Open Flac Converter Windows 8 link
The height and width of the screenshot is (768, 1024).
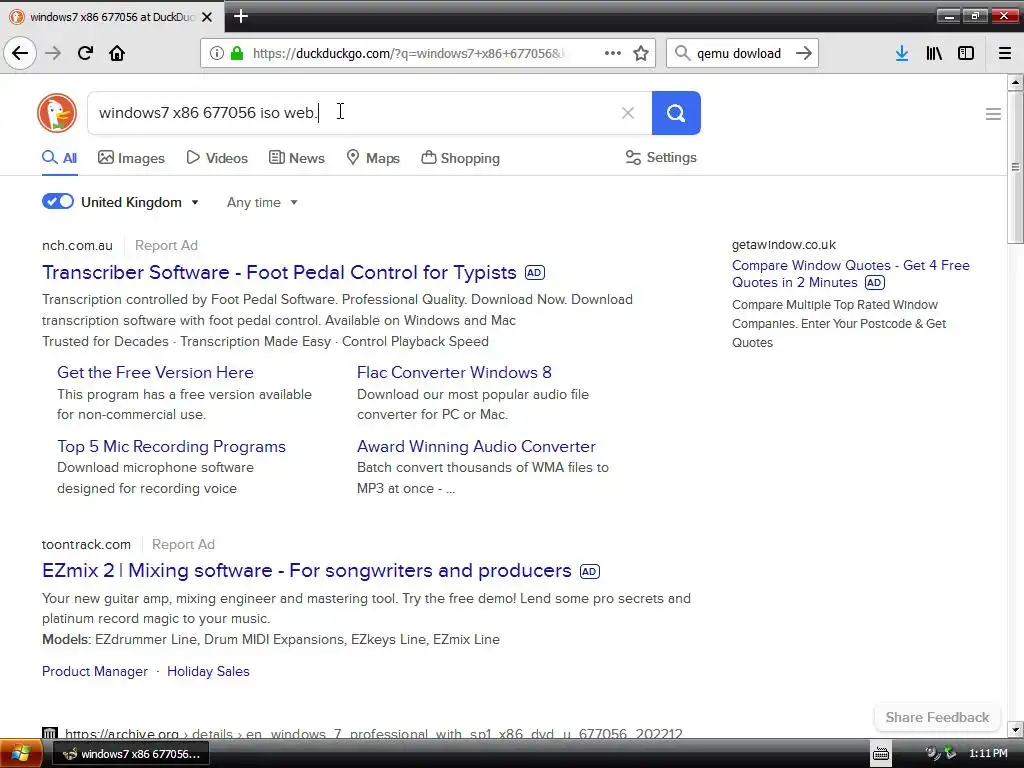[x=454, y=372]
